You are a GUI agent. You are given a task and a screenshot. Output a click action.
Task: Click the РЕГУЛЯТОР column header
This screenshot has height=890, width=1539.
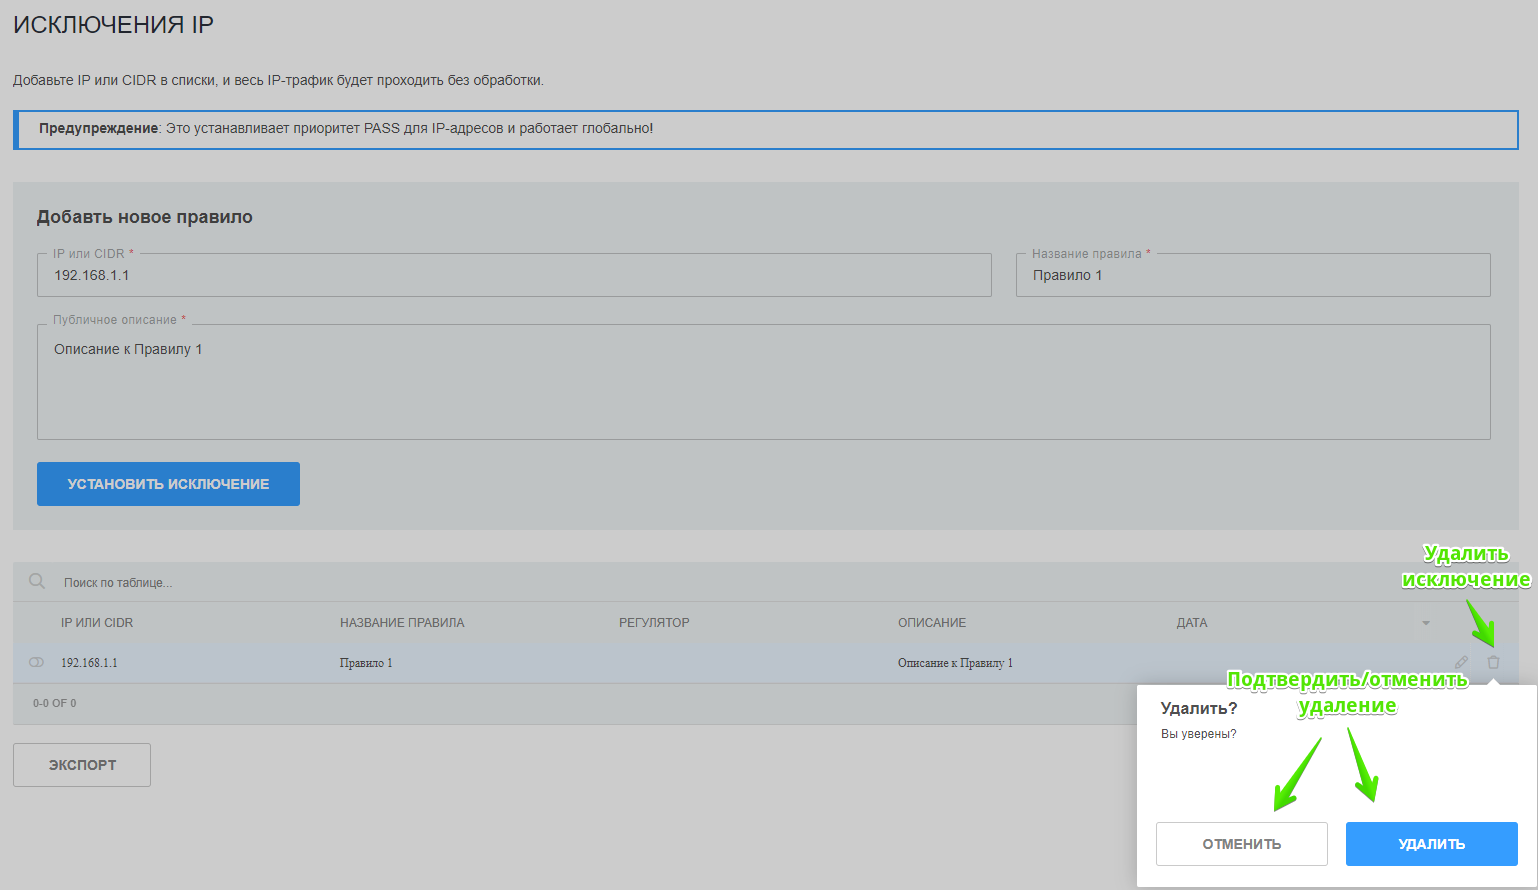tap(654, 623)
